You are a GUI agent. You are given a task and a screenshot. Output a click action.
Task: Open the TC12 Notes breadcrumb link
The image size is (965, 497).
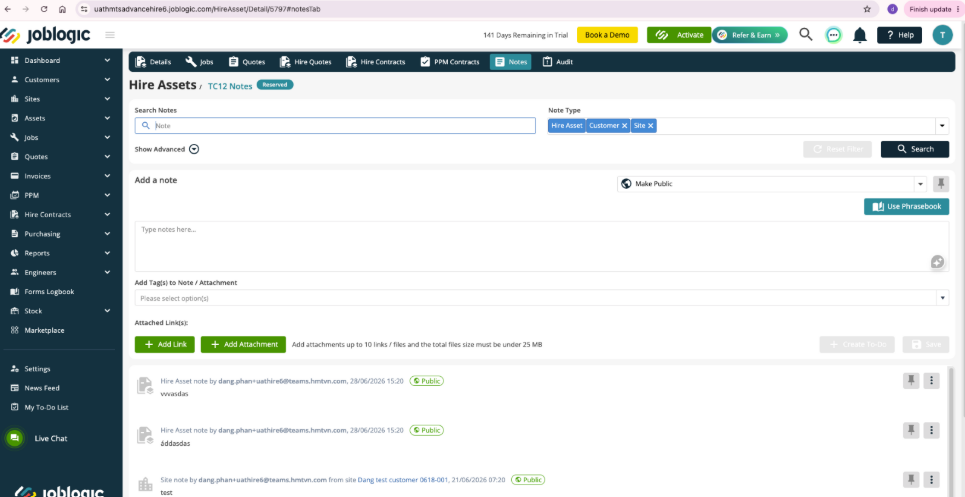(230, 87)
